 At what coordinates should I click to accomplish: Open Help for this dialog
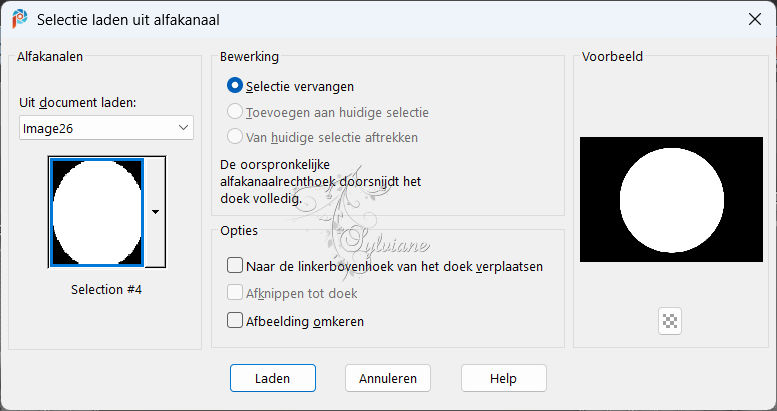[x=503, y=378]
